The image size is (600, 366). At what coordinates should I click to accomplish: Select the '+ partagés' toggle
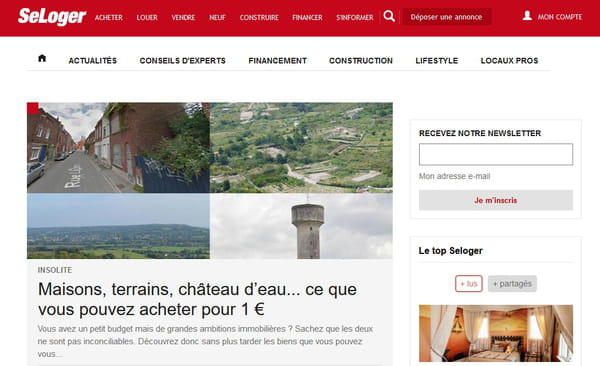click(x=512, y=284)
